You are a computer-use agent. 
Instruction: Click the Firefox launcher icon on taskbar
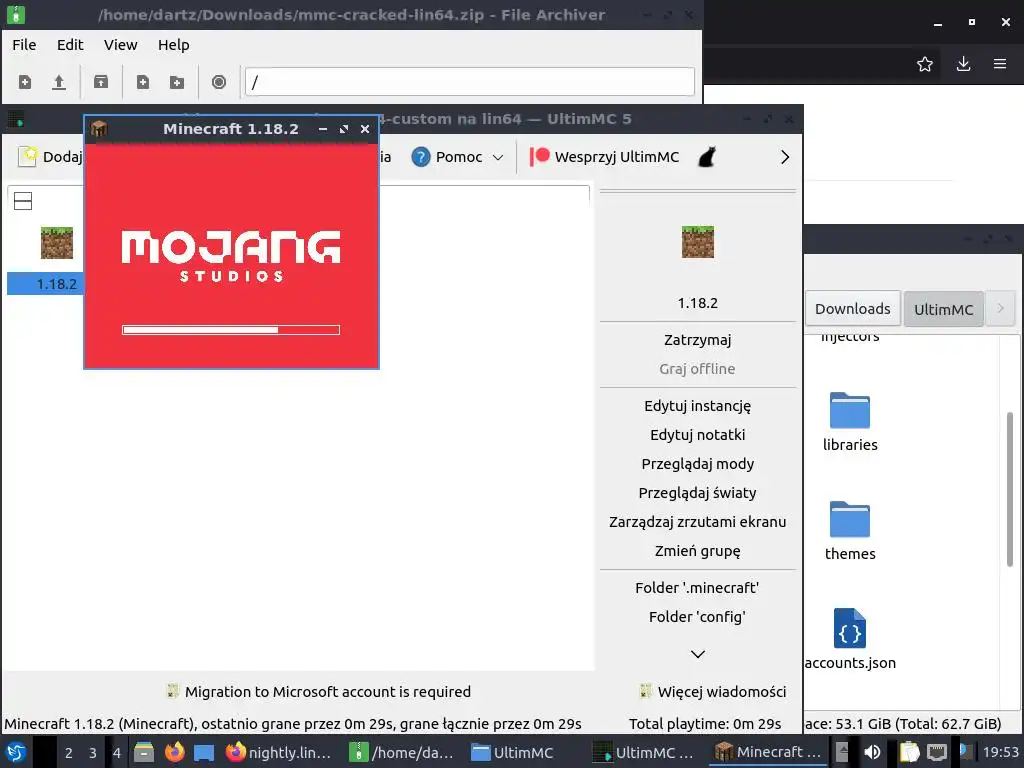click(x=174, y=752)
